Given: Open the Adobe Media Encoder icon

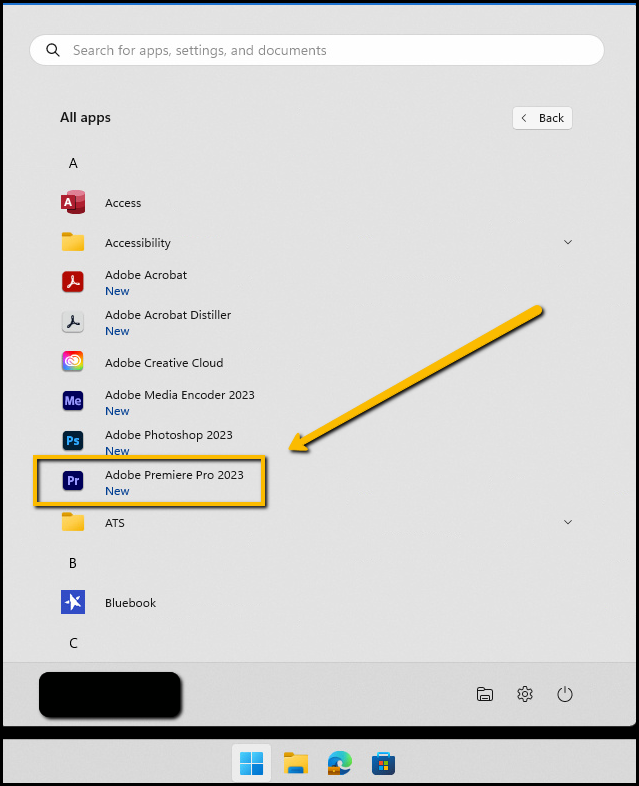Looking at the screenshot, I should (73, 401).
